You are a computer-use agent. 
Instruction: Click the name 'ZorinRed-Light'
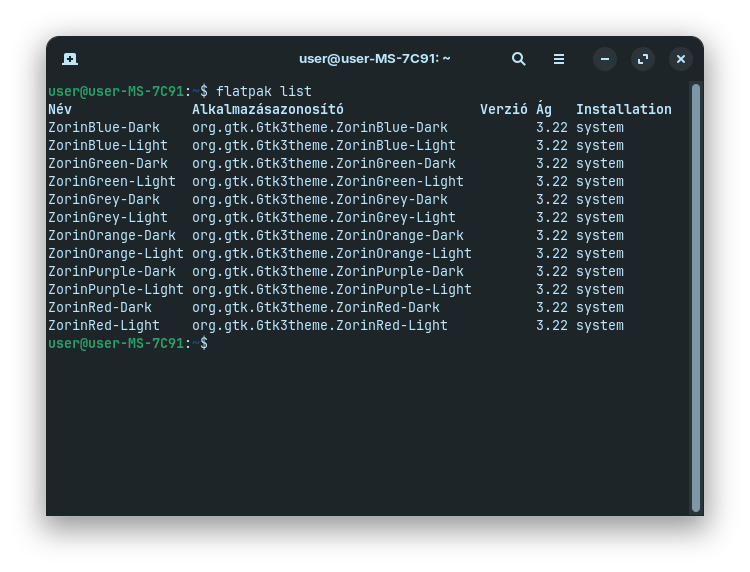(x=104, y=325)
